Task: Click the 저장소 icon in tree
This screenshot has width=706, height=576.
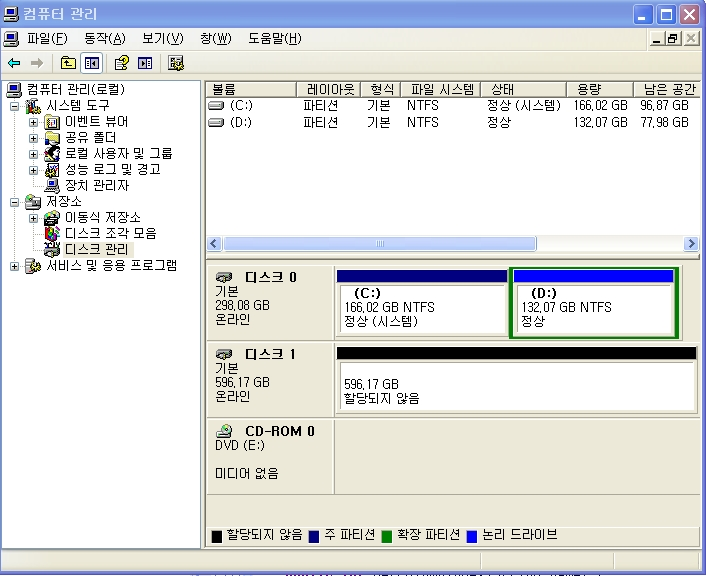Action: 33,202
